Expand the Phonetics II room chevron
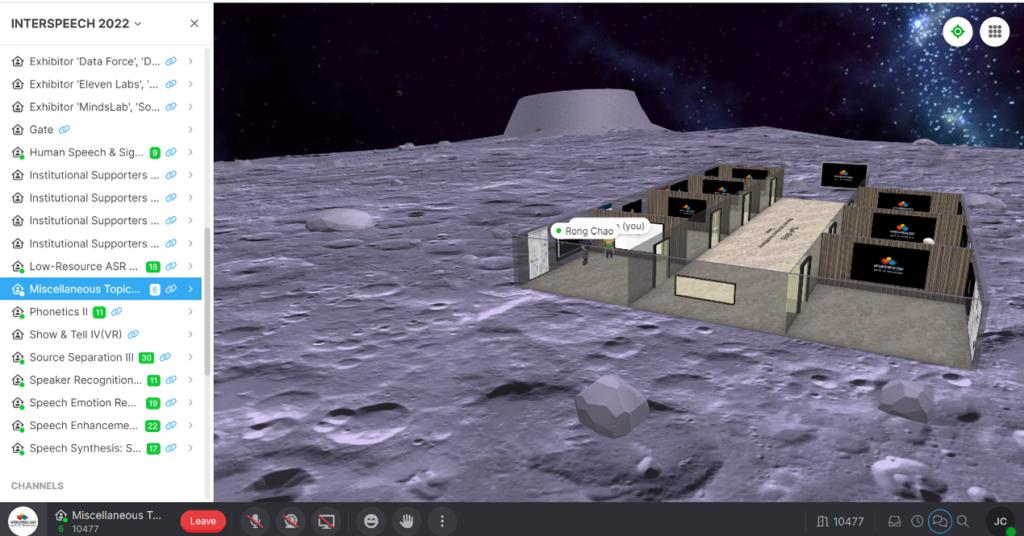Viewport: 1024px width, 536px height. pos(190,312)
